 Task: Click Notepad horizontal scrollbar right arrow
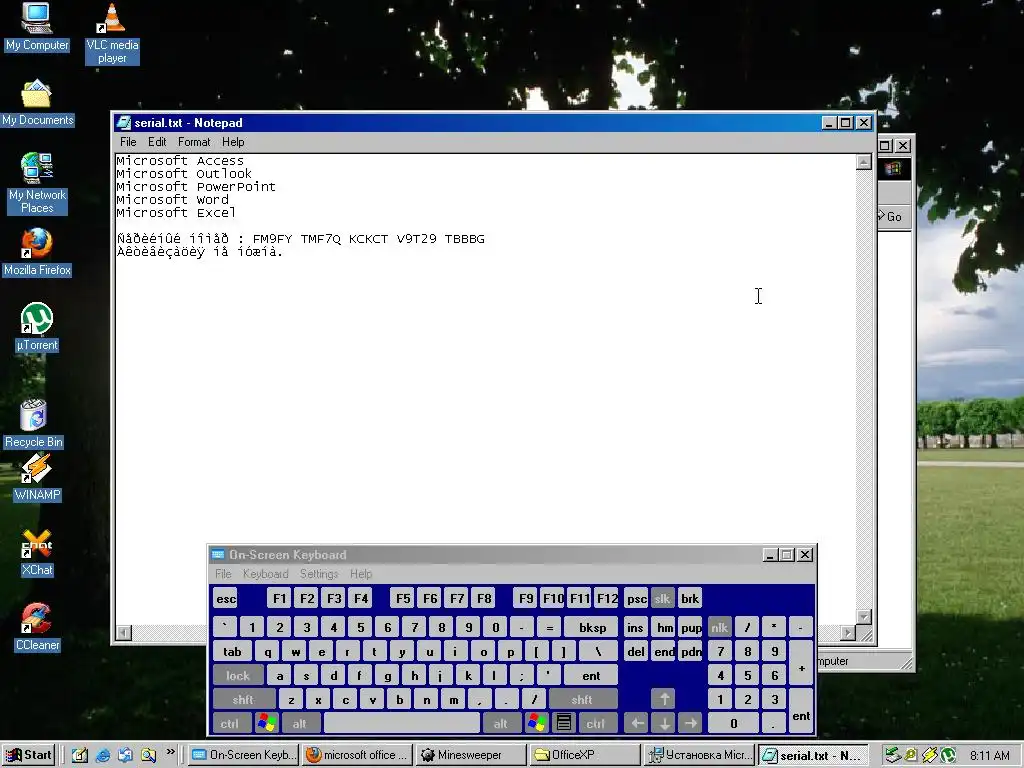pos(848,632)
